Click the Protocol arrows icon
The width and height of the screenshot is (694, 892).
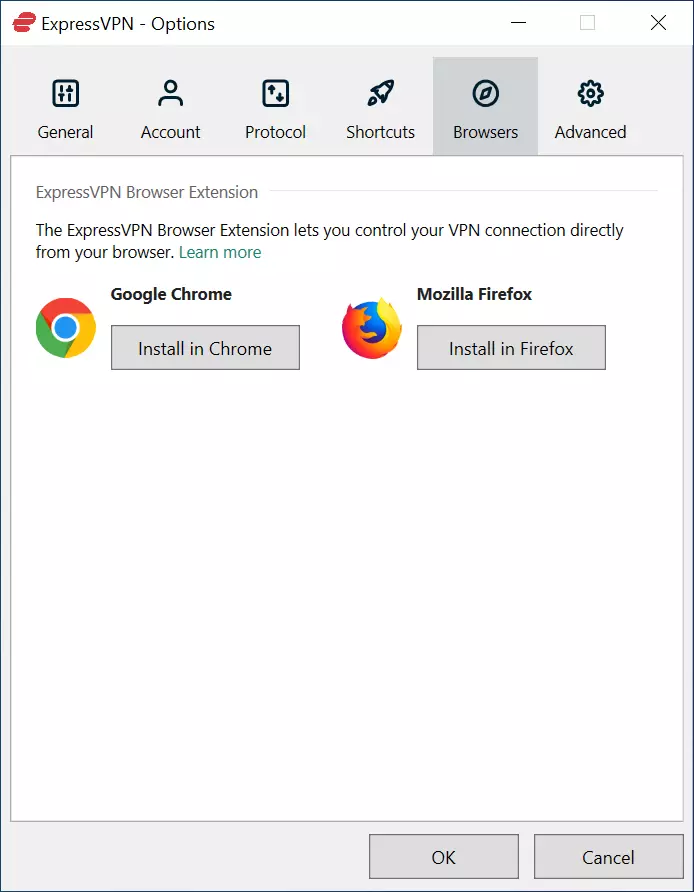[275, 94]
